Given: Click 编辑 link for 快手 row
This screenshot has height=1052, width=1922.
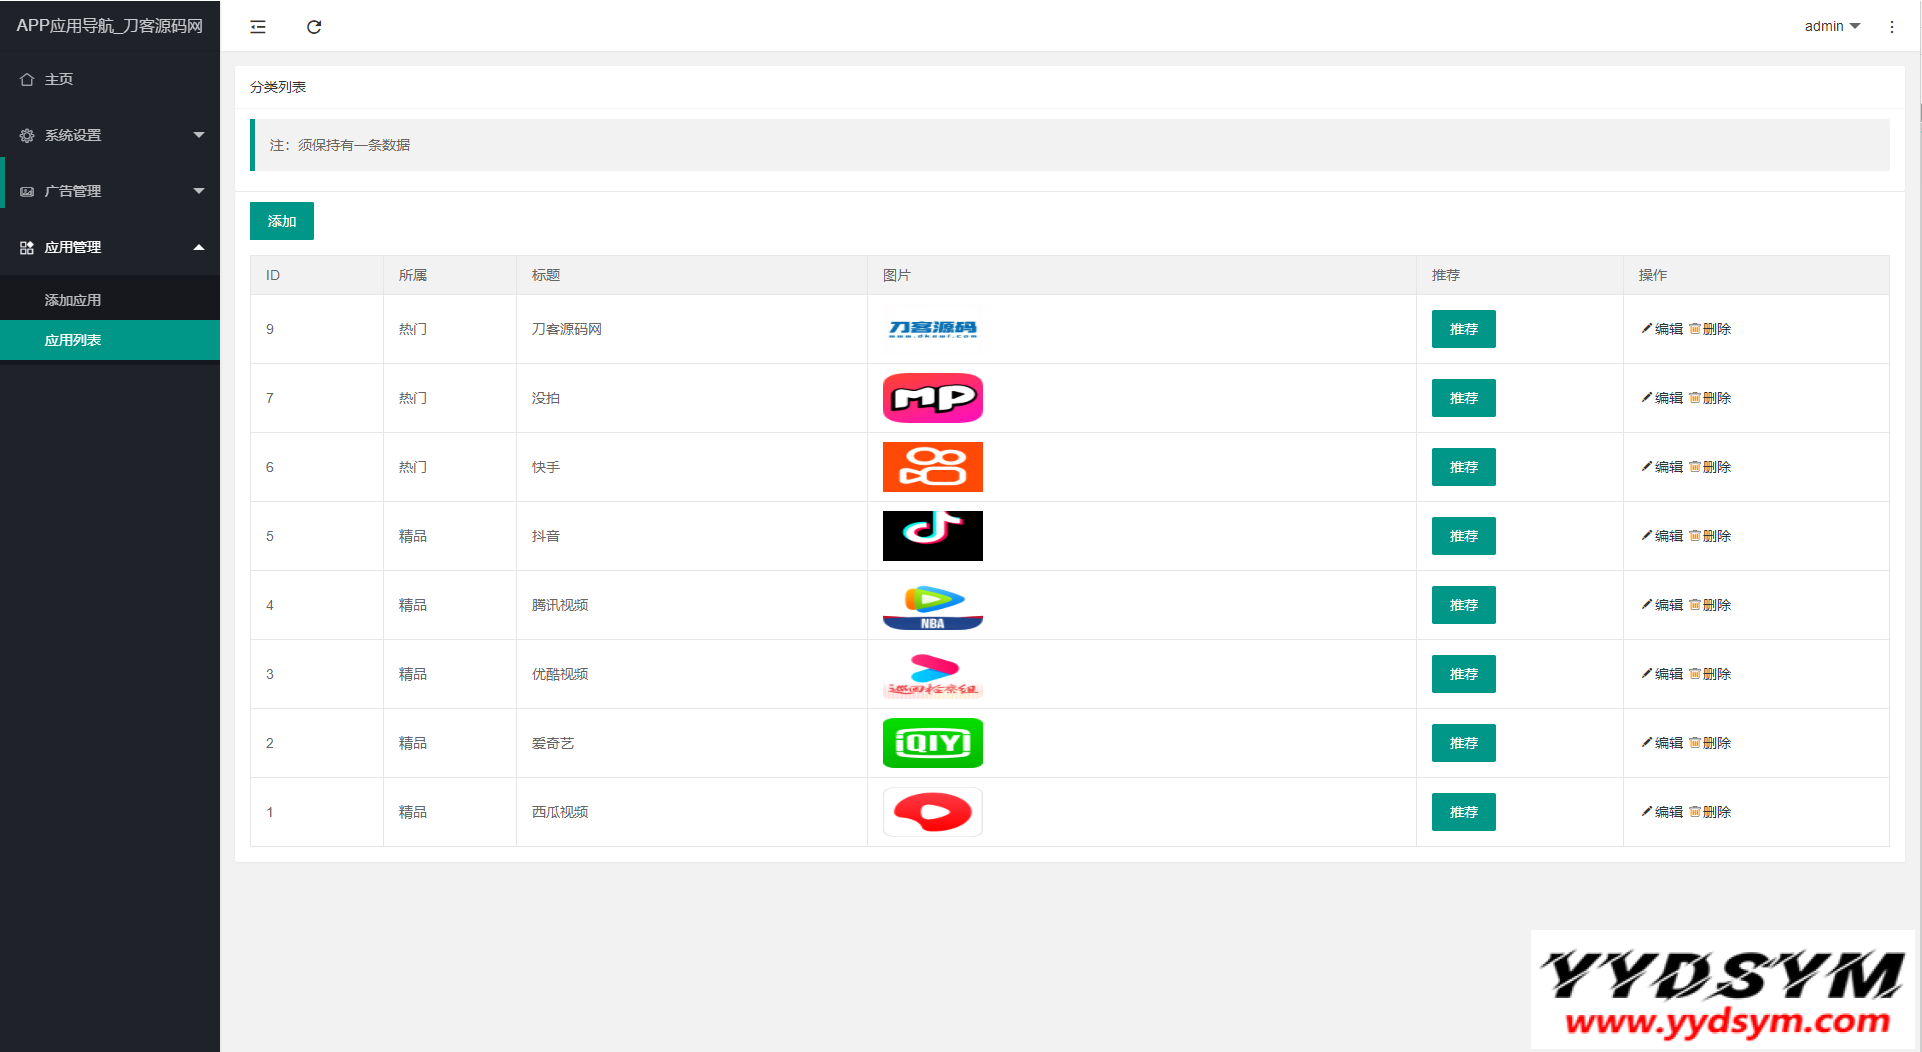Looking at the screenshot, I should [x=1662, y=467].
